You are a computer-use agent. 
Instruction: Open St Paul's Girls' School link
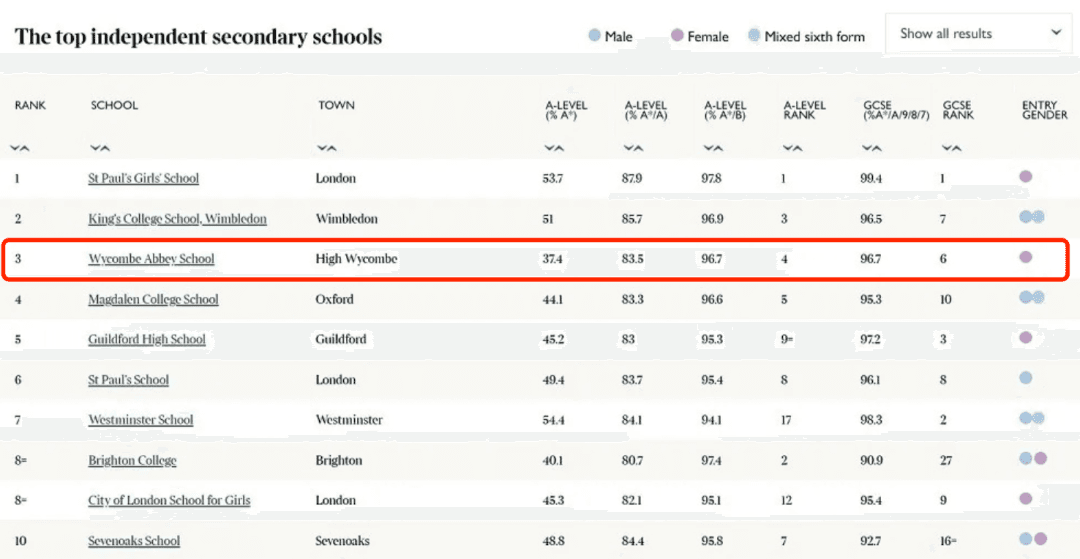pos(143,178)
